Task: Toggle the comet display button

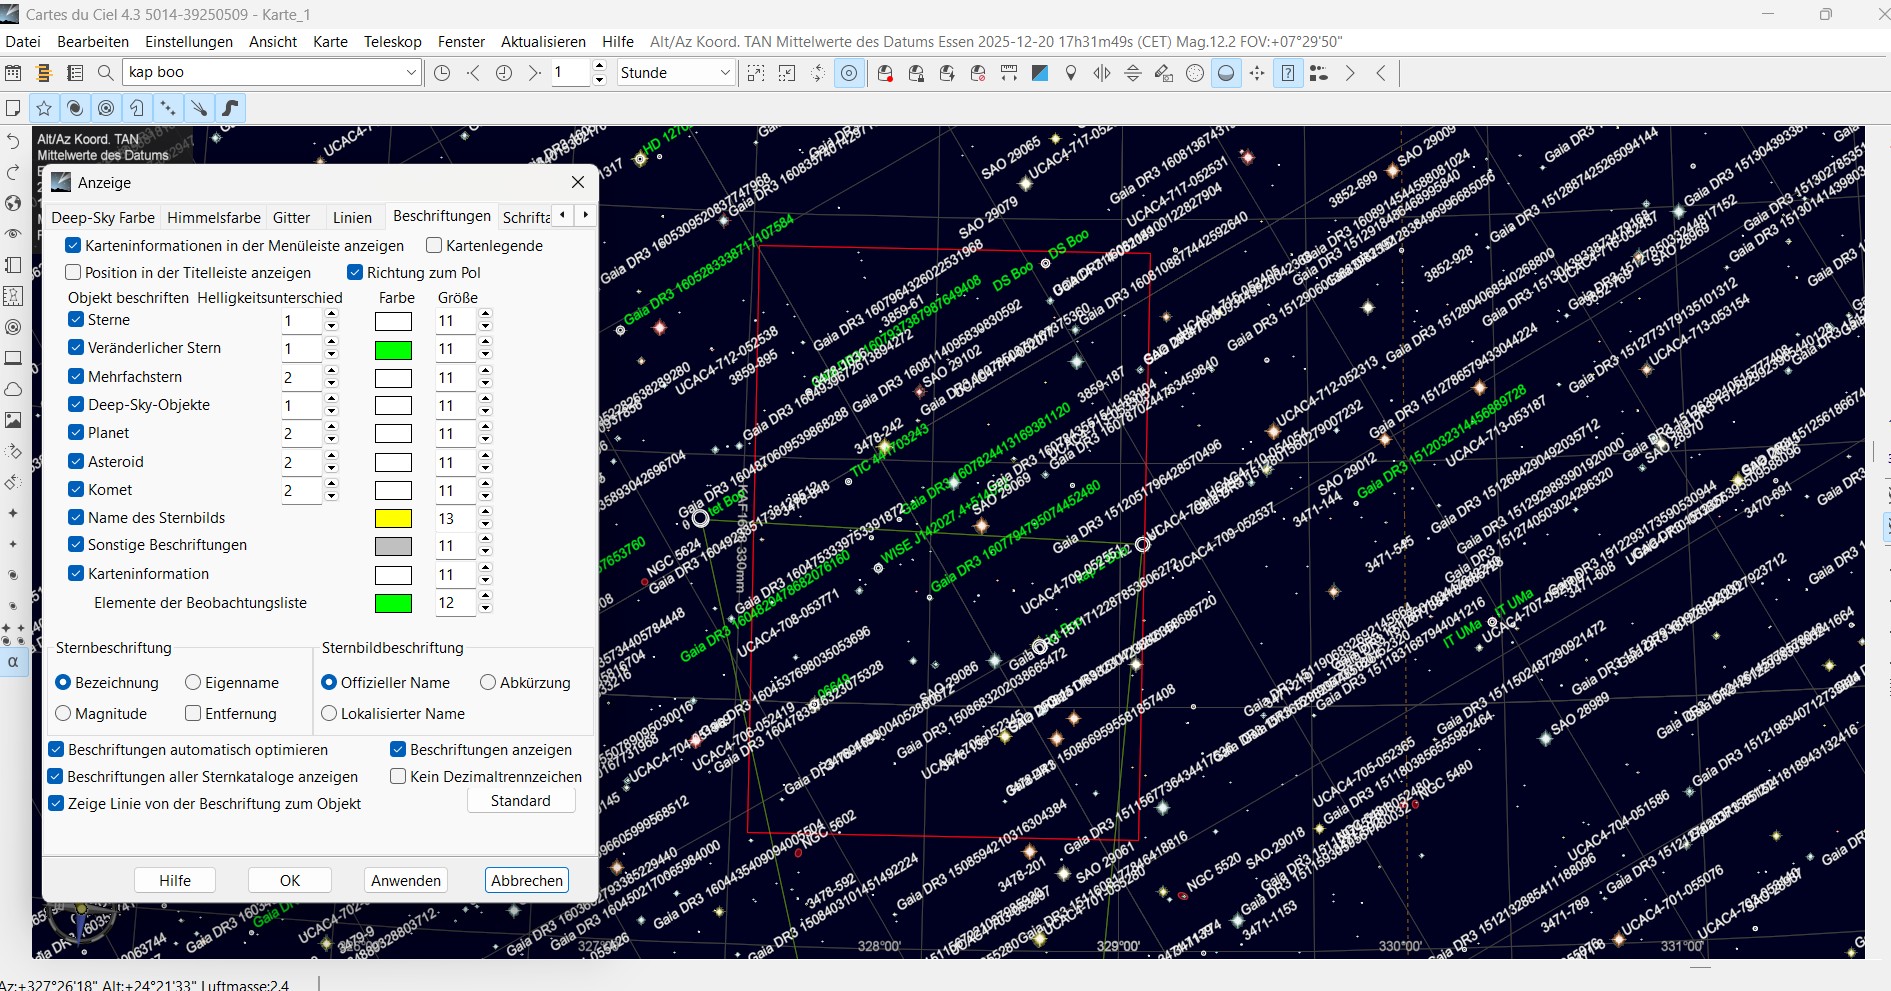Action: click(199, 108)
